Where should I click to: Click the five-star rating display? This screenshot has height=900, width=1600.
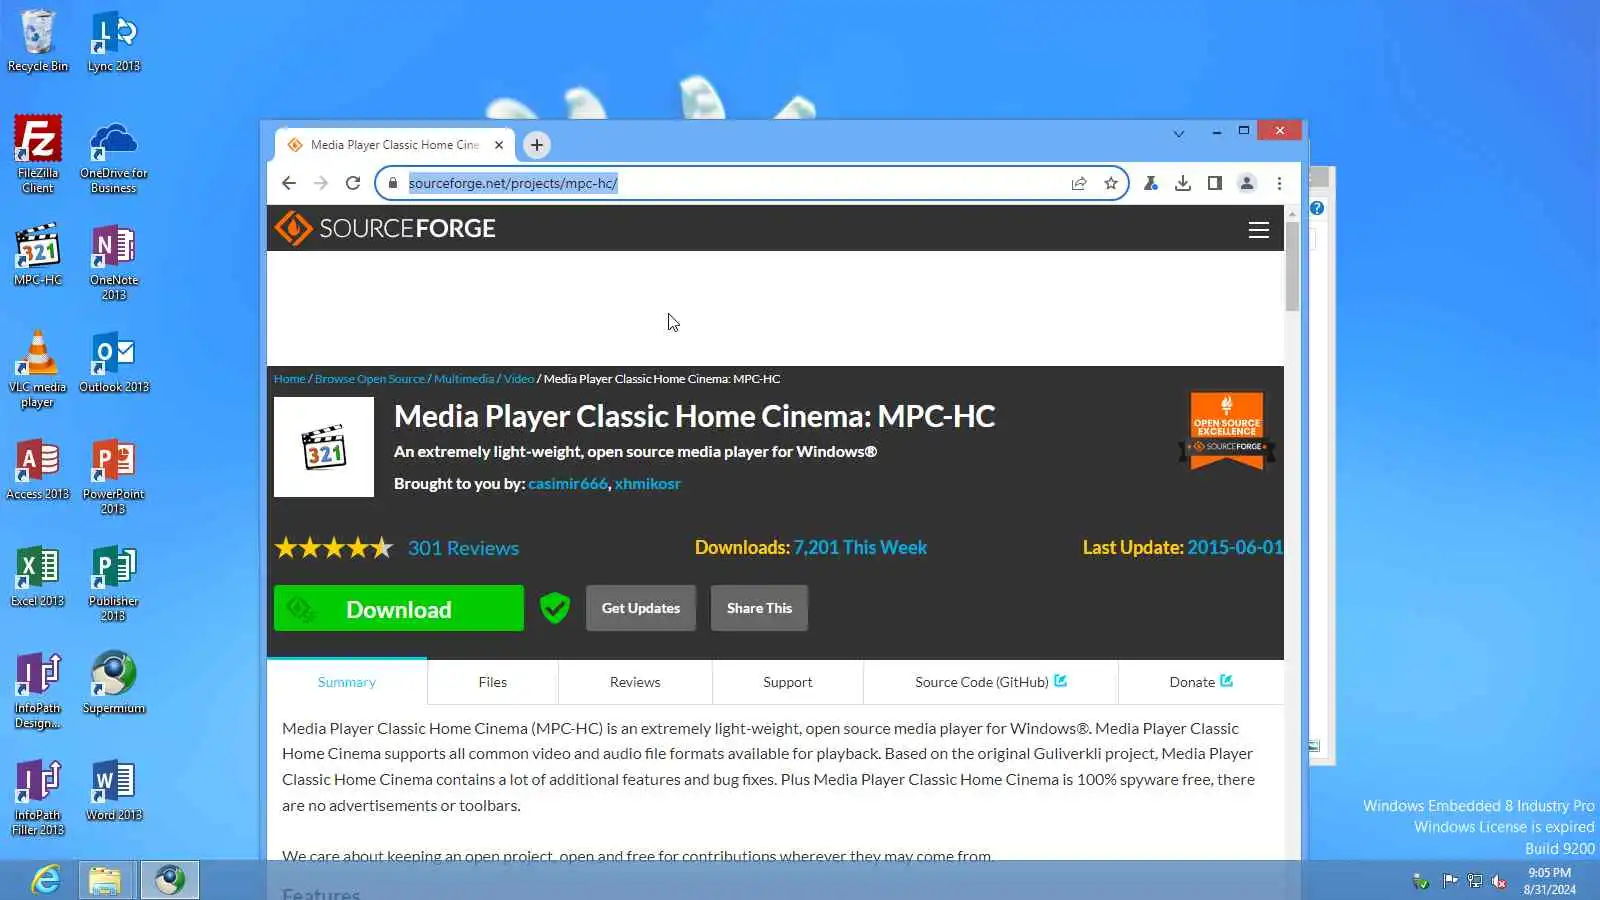tap(334, 548)
